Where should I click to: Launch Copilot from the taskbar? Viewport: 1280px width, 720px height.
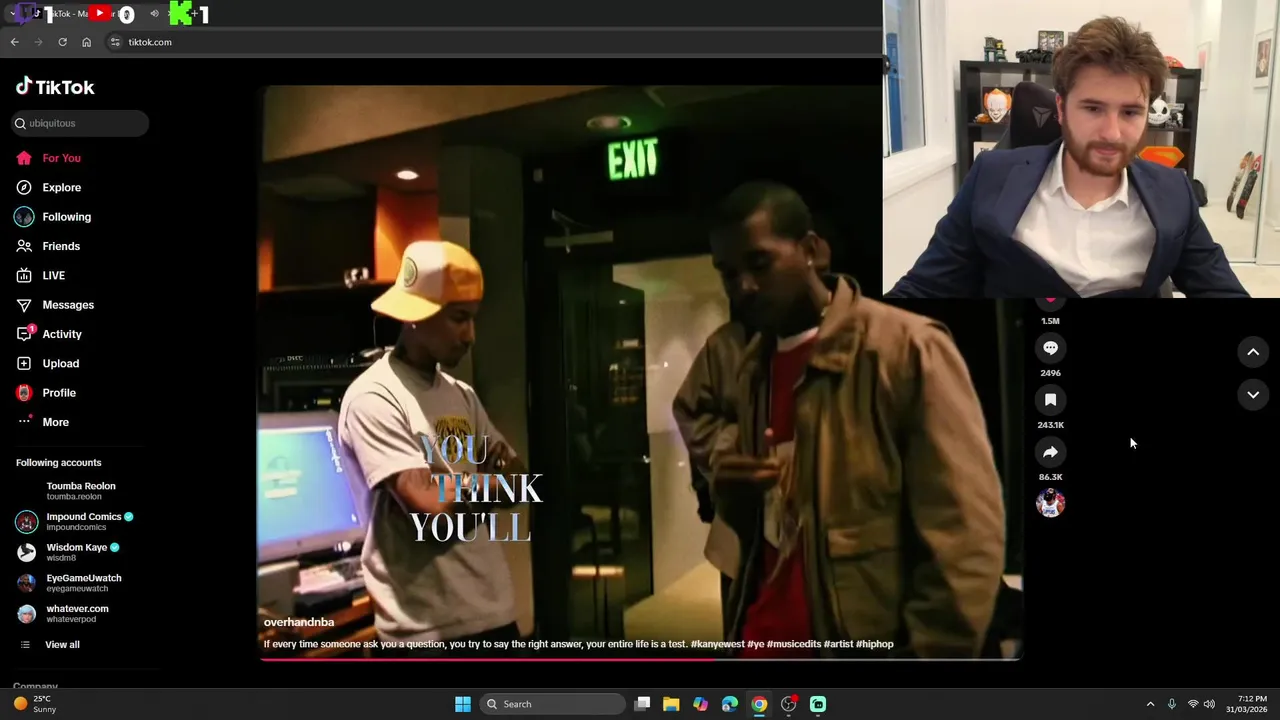click(700, 704)
